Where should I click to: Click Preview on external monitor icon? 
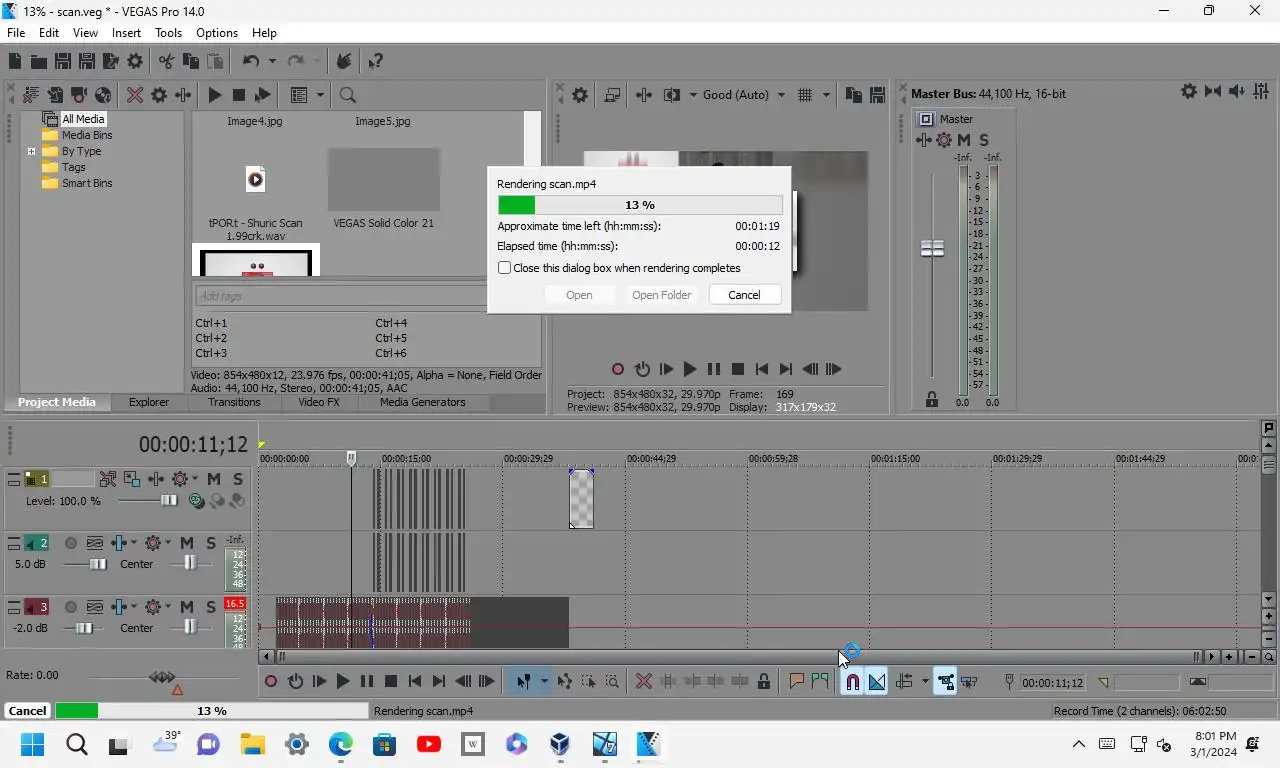(x=612, y=95)
